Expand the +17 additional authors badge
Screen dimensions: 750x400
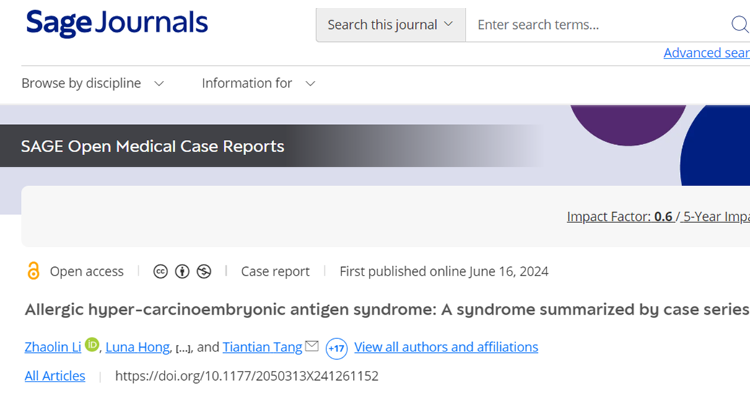[336, 348]
